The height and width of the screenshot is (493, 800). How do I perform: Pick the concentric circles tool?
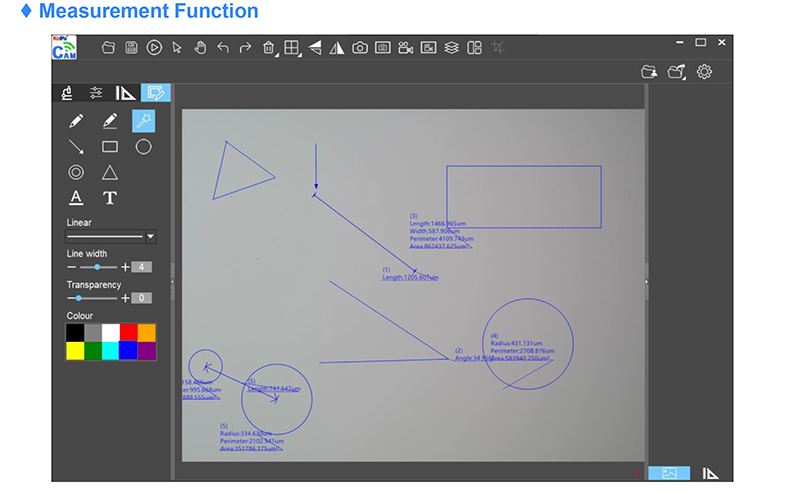pyautogui.click(x=76, y=172)
